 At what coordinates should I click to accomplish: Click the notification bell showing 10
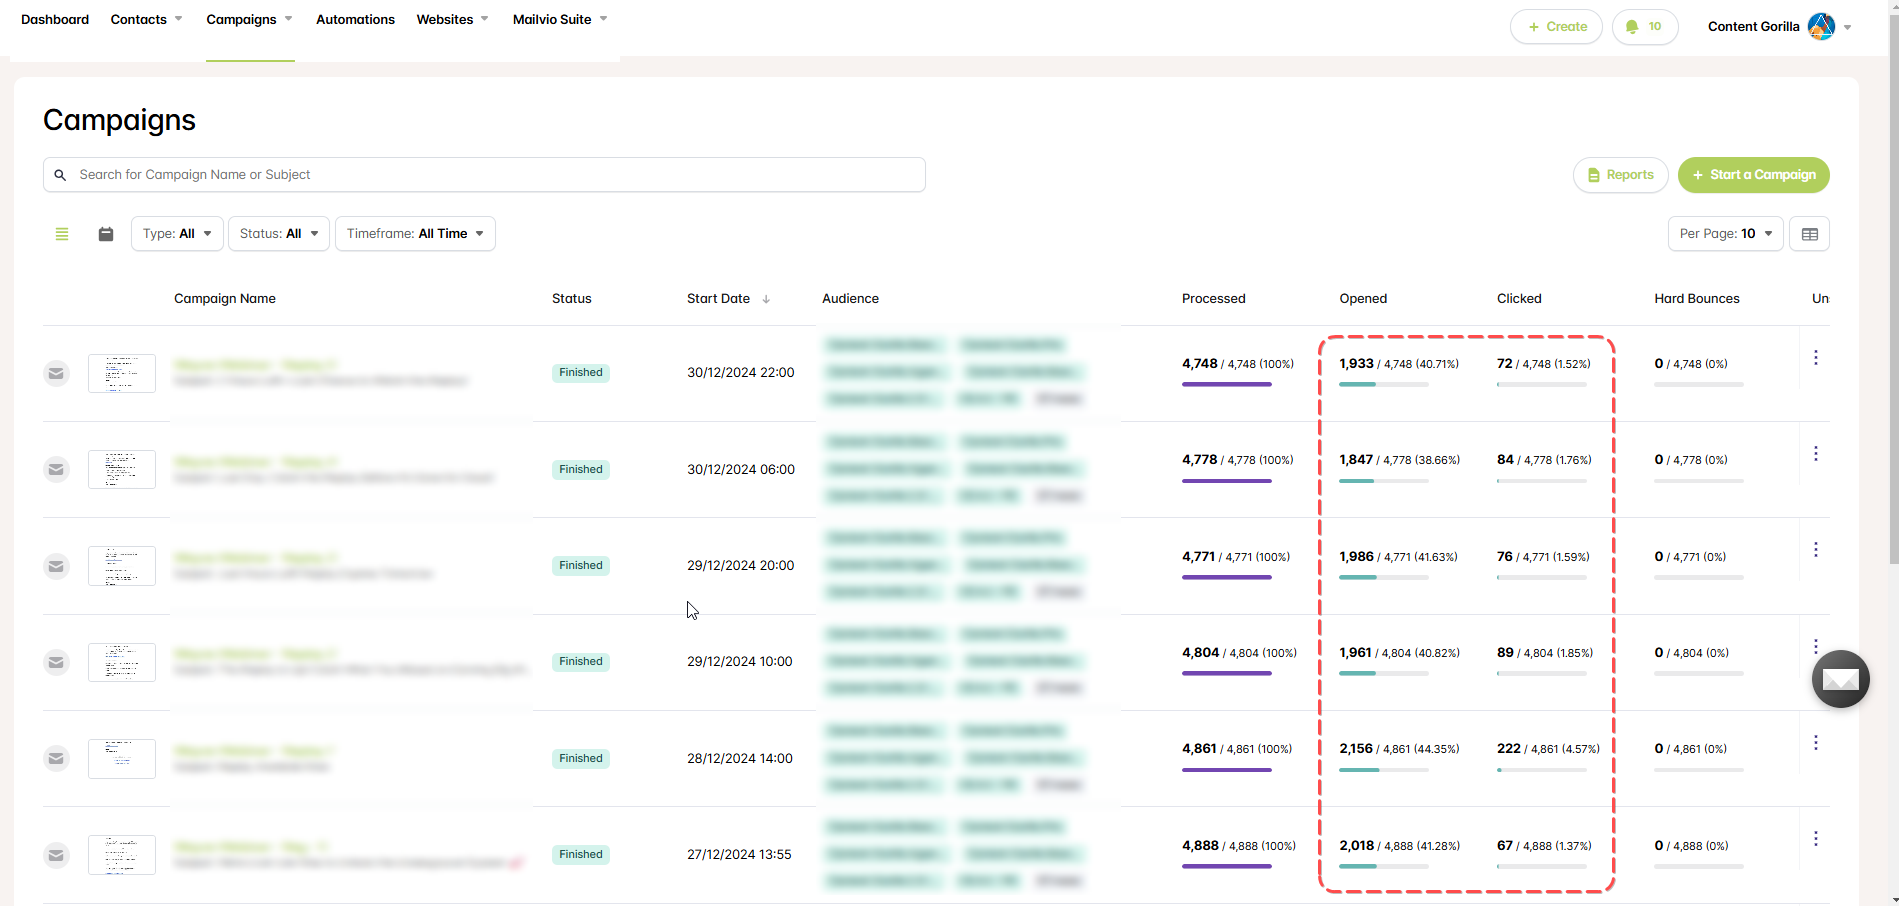1645,27
